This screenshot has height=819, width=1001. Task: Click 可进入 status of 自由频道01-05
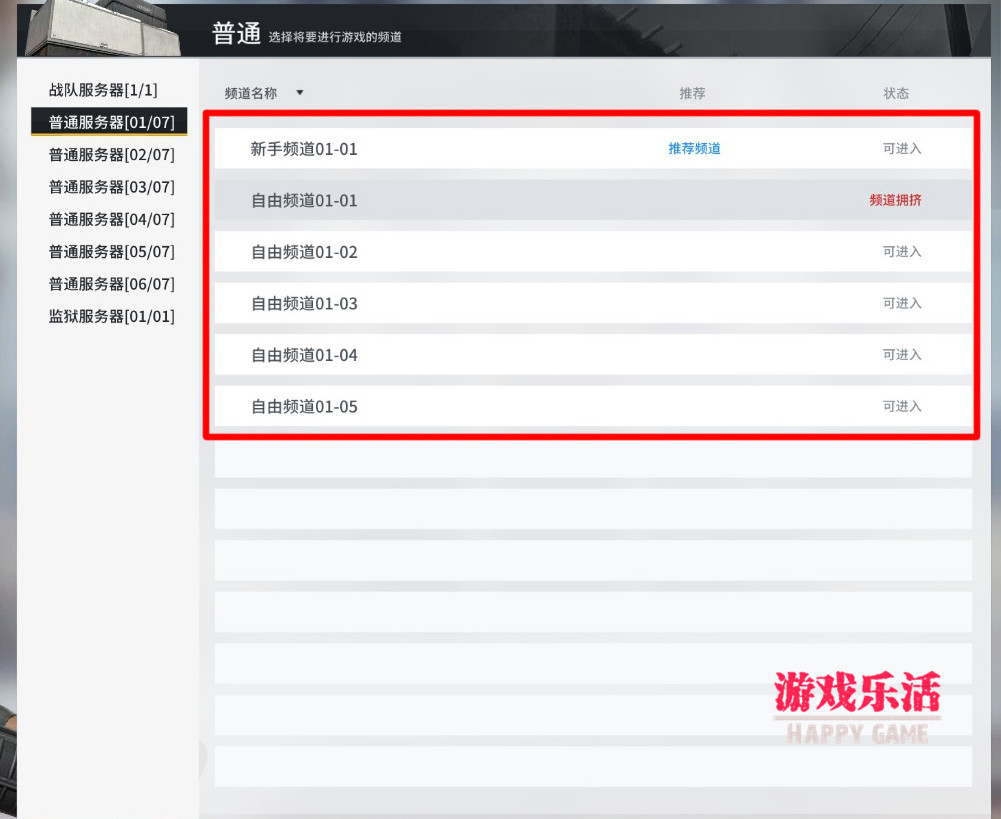[x=902, y=407]
